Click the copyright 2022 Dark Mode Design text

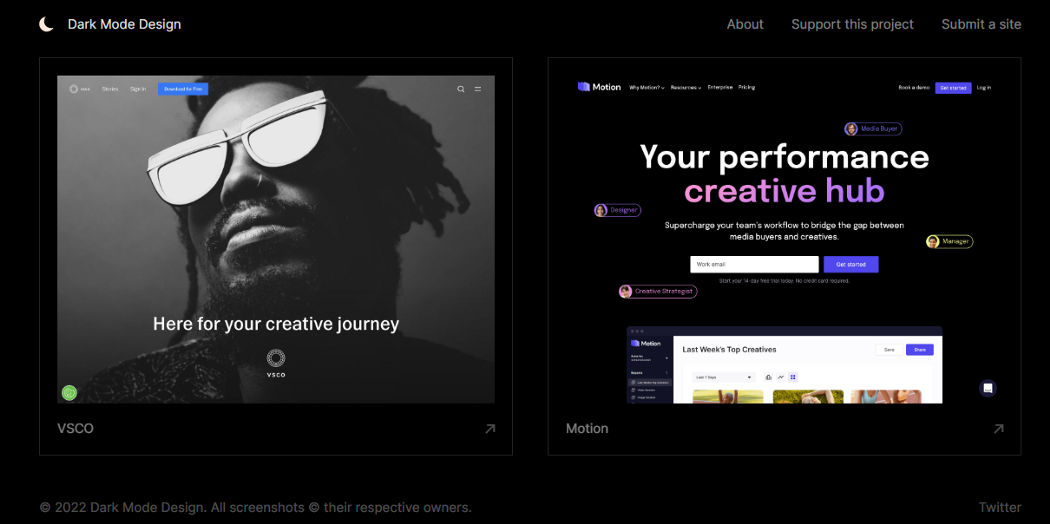[255, 507]
